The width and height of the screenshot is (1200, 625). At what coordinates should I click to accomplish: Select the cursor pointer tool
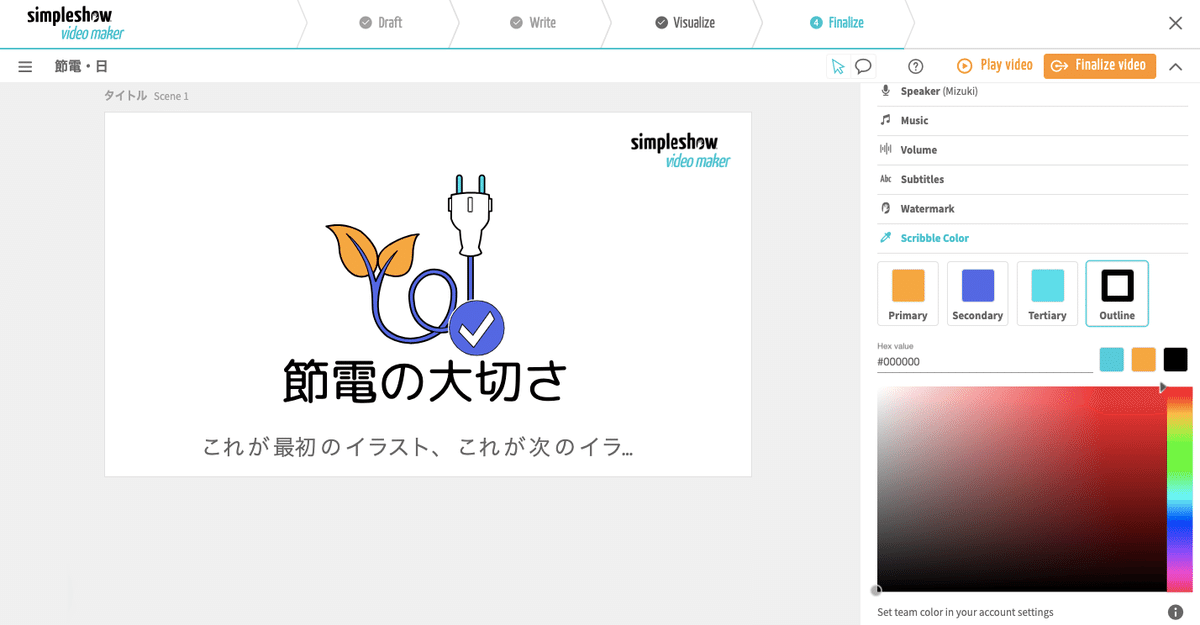pyautogui.click(x=838, y=66)
